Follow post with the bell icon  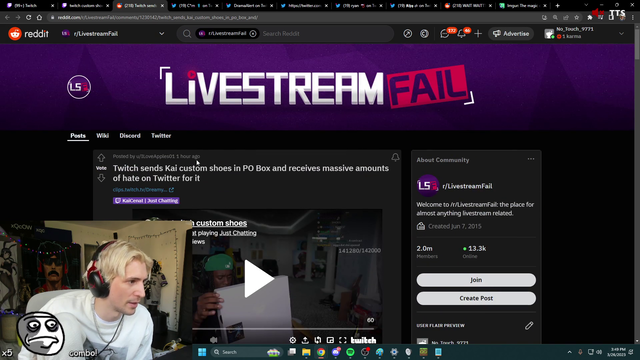tap(395, 157)
